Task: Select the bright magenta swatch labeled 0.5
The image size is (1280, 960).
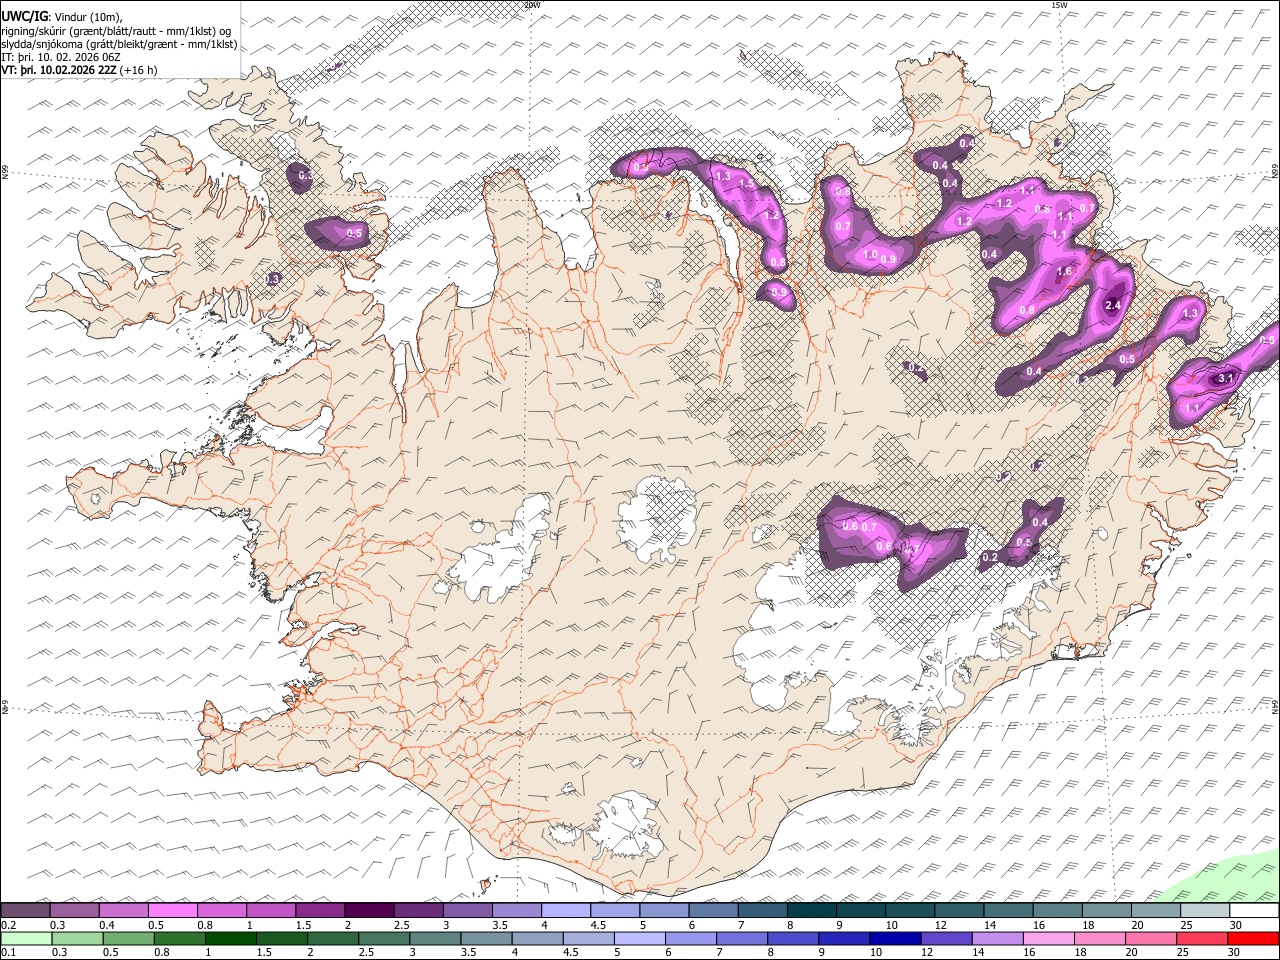Action: (x=172, y=910)
